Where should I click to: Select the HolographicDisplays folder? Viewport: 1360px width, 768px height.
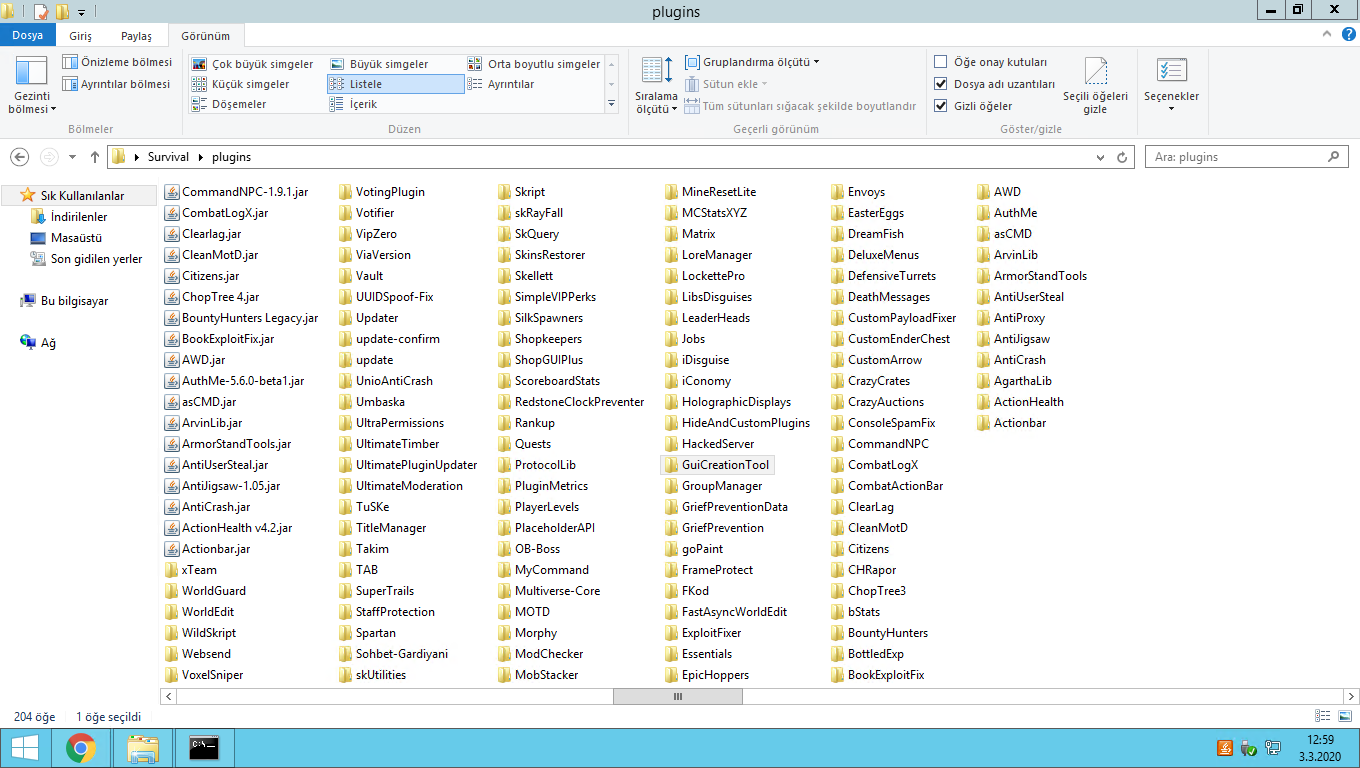coord(728,402)
